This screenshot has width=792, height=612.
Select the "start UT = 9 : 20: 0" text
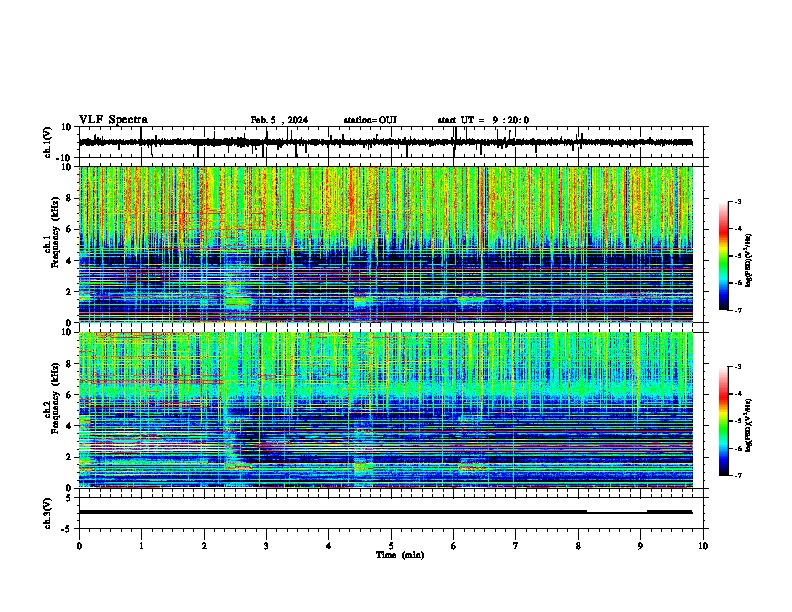tap(483, 120)
